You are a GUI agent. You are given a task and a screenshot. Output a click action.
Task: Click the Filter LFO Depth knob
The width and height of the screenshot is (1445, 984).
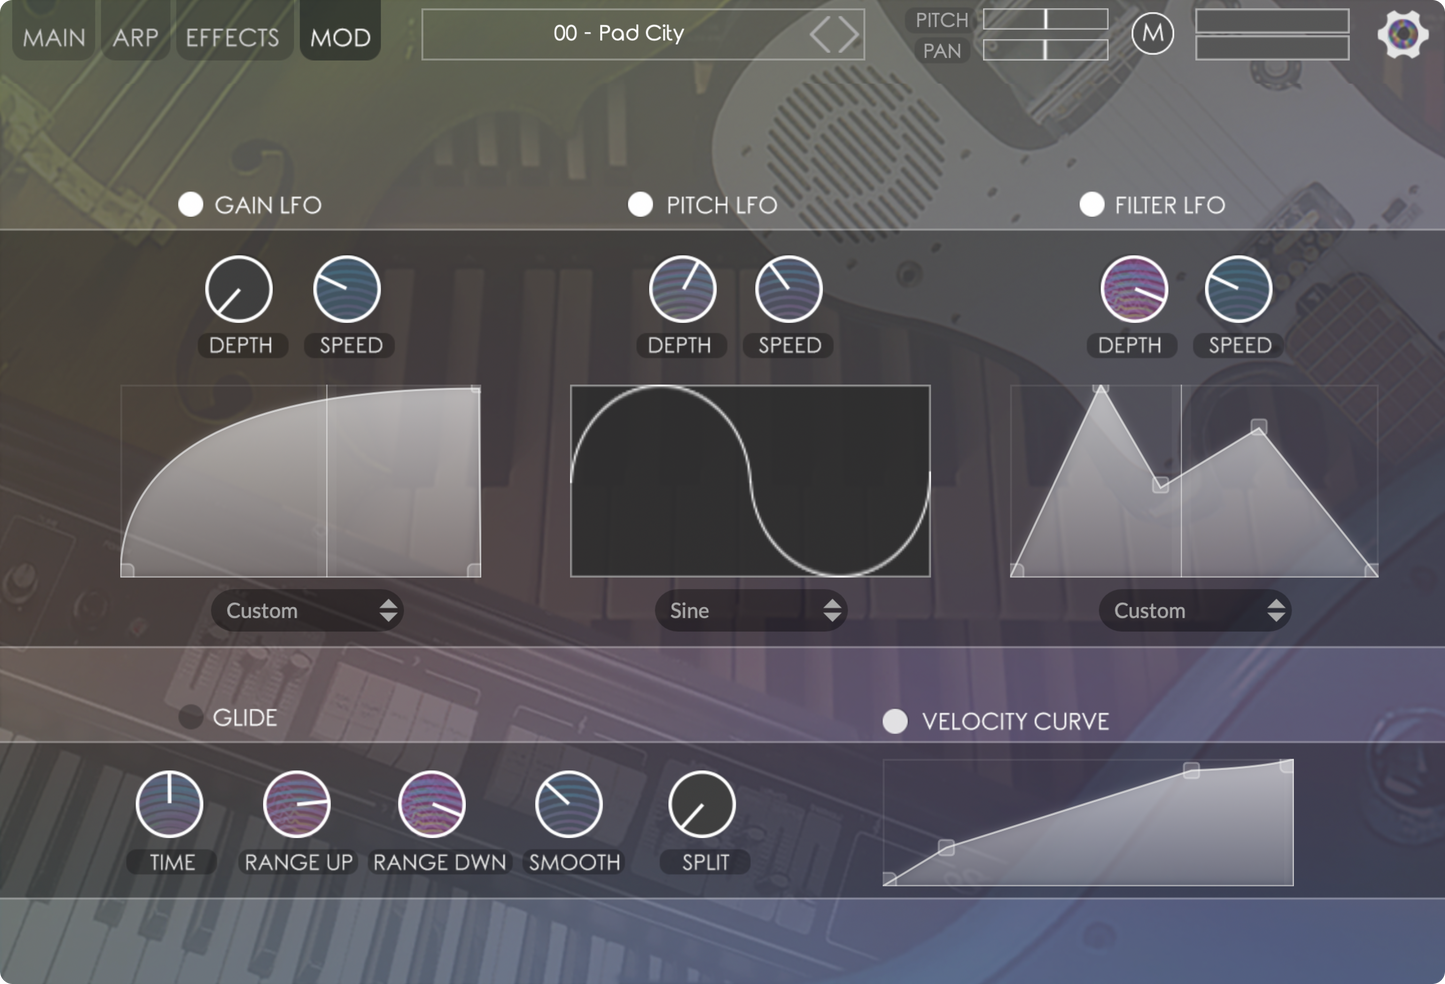[x=1134, y=290]
